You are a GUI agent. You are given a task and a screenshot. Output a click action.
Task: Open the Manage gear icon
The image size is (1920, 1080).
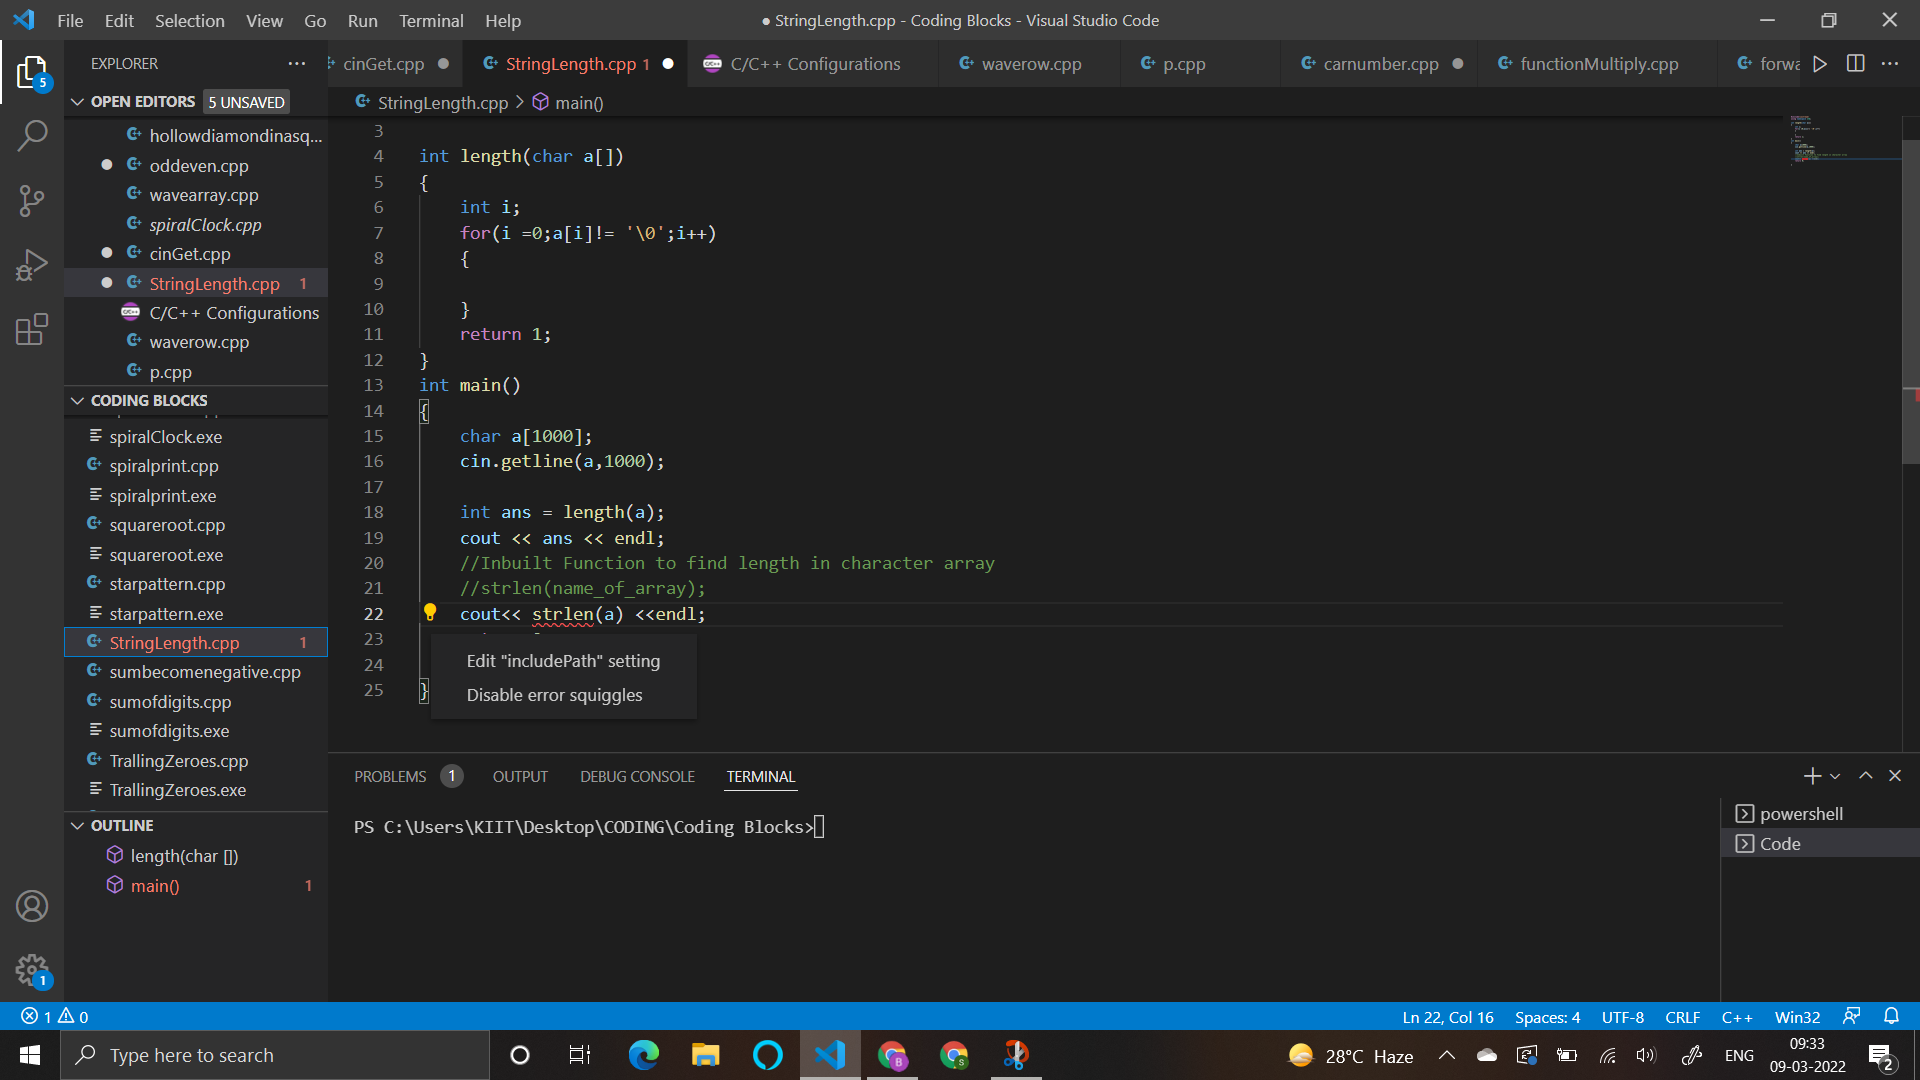(32, 968)
